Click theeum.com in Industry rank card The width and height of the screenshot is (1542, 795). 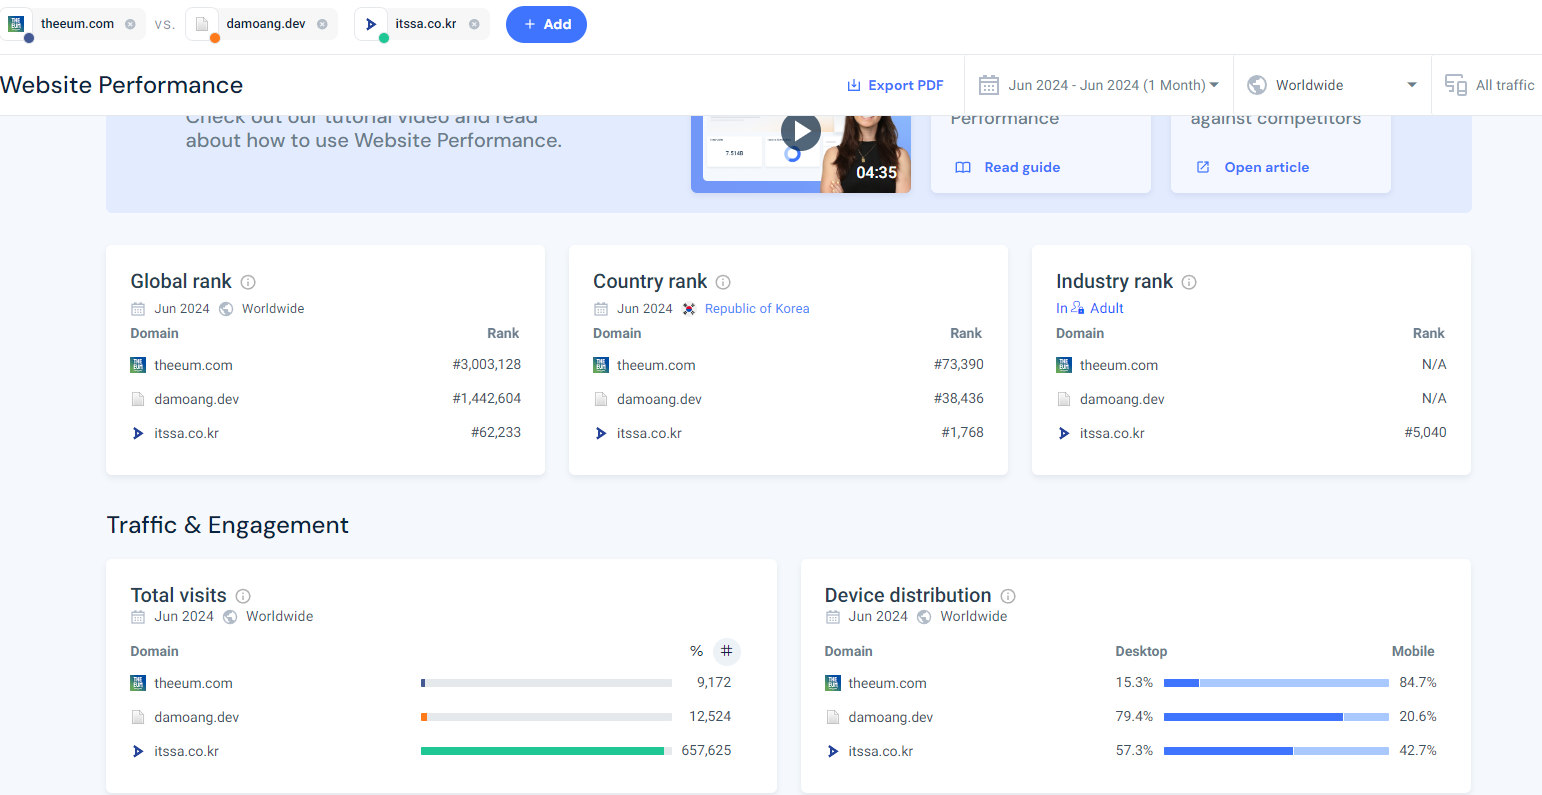[1119, 365]
